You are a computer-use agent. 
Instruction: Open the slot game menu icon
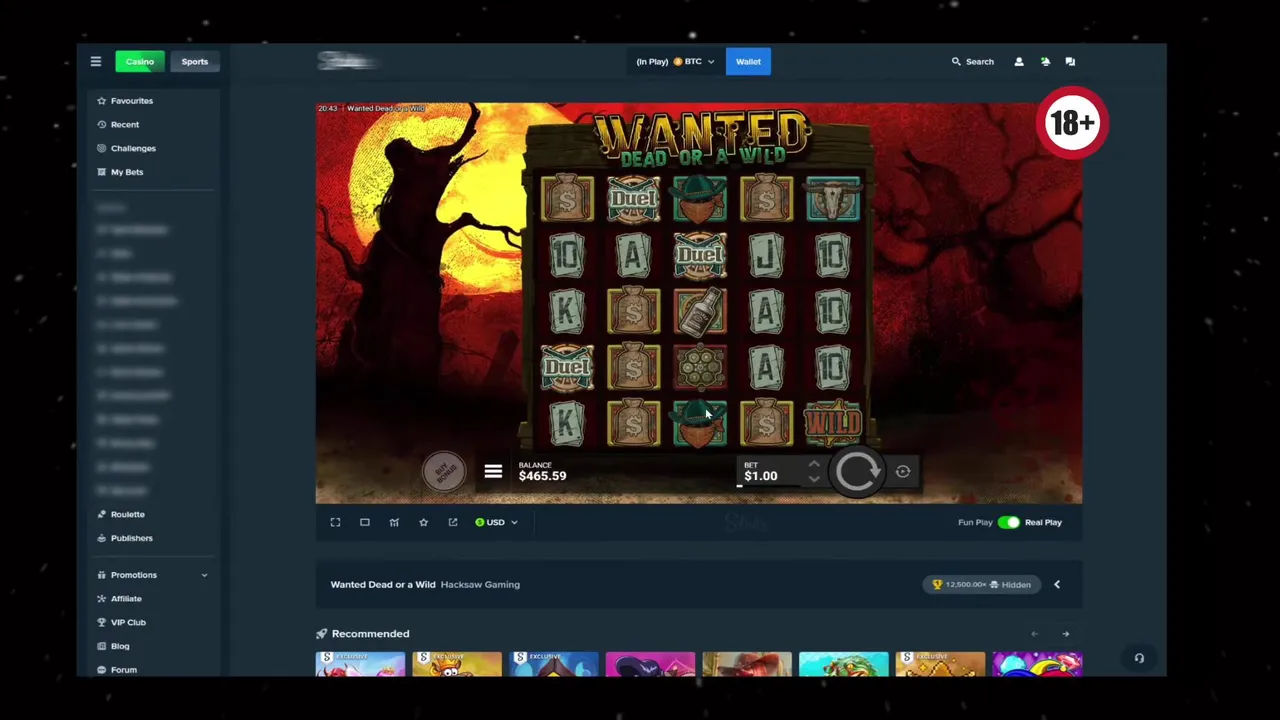click(493, 471)
